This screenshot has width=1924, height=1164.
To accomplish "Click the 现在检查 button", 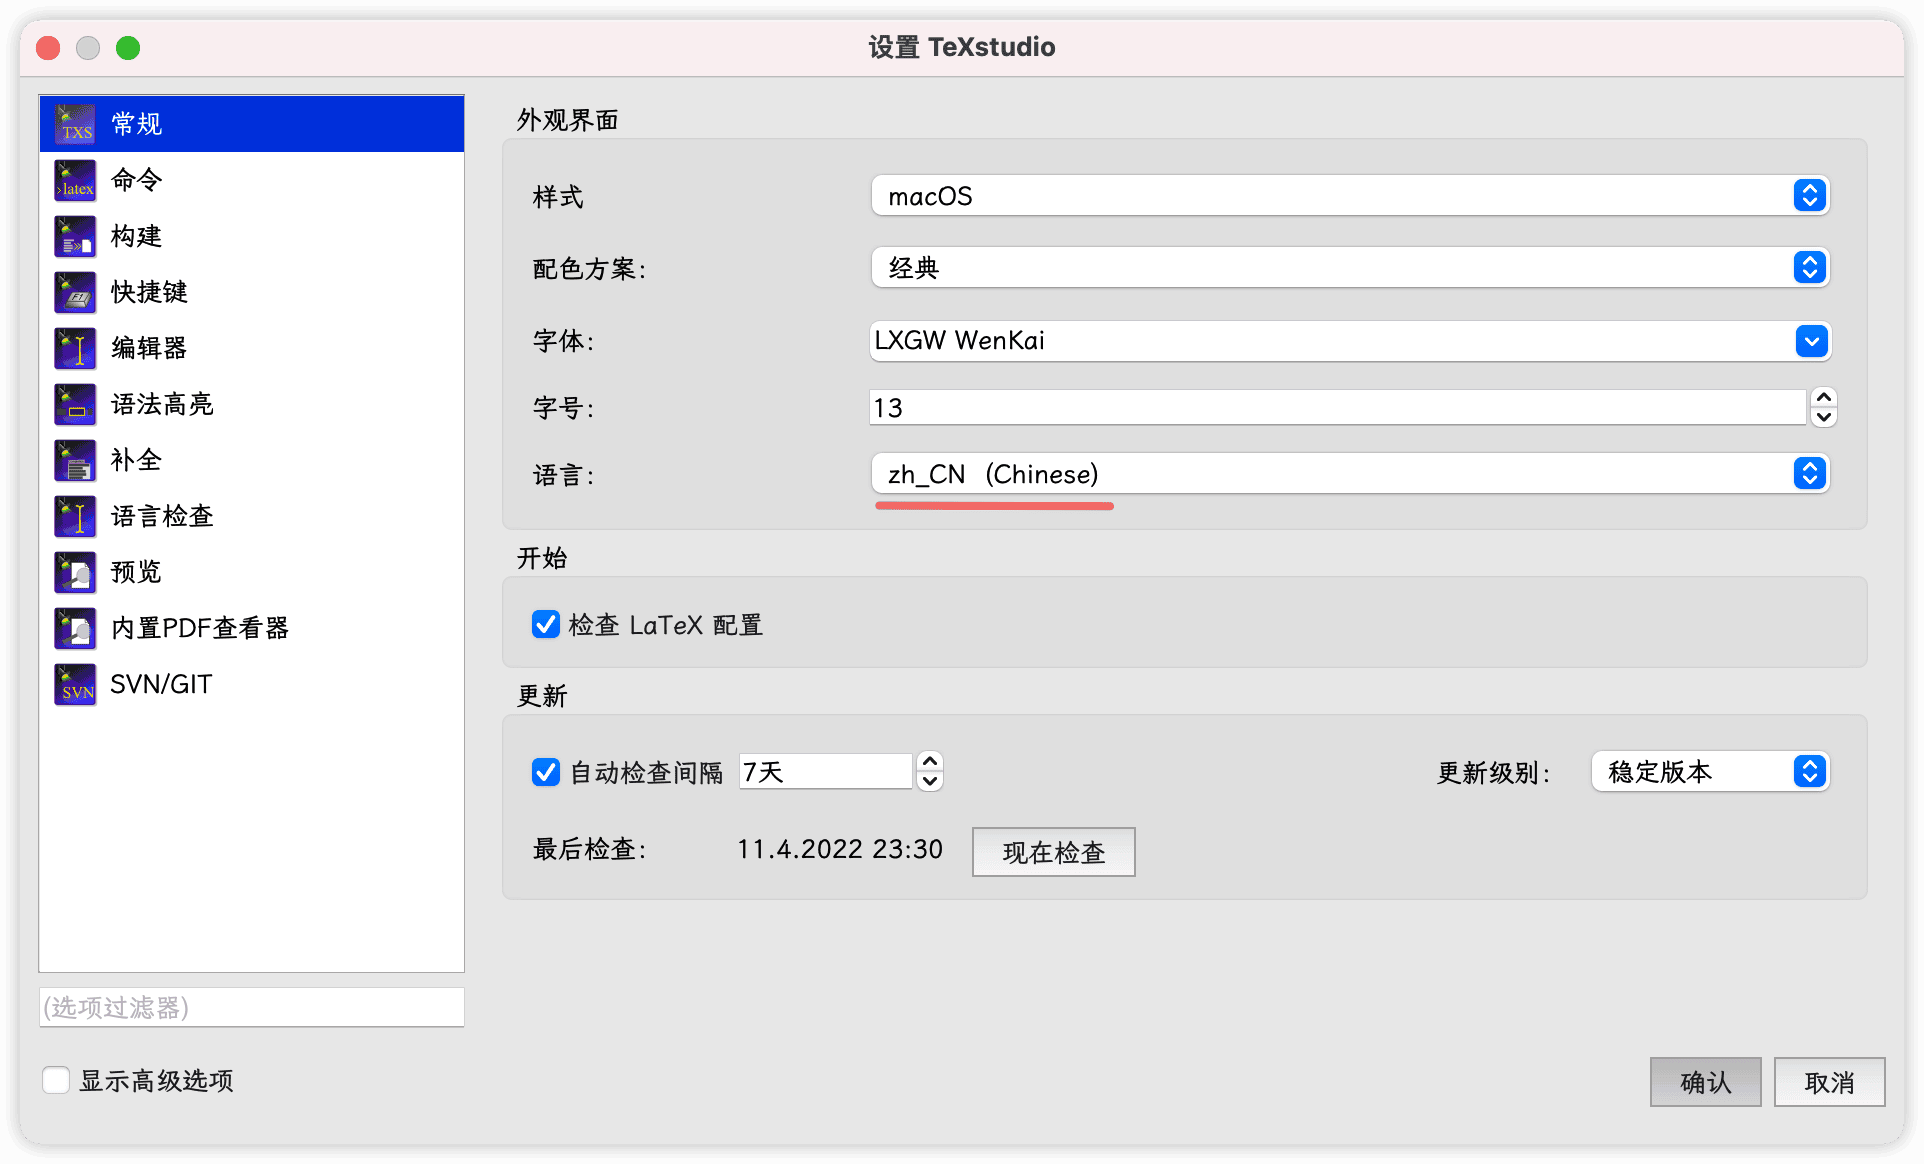I will point(1053,851).
